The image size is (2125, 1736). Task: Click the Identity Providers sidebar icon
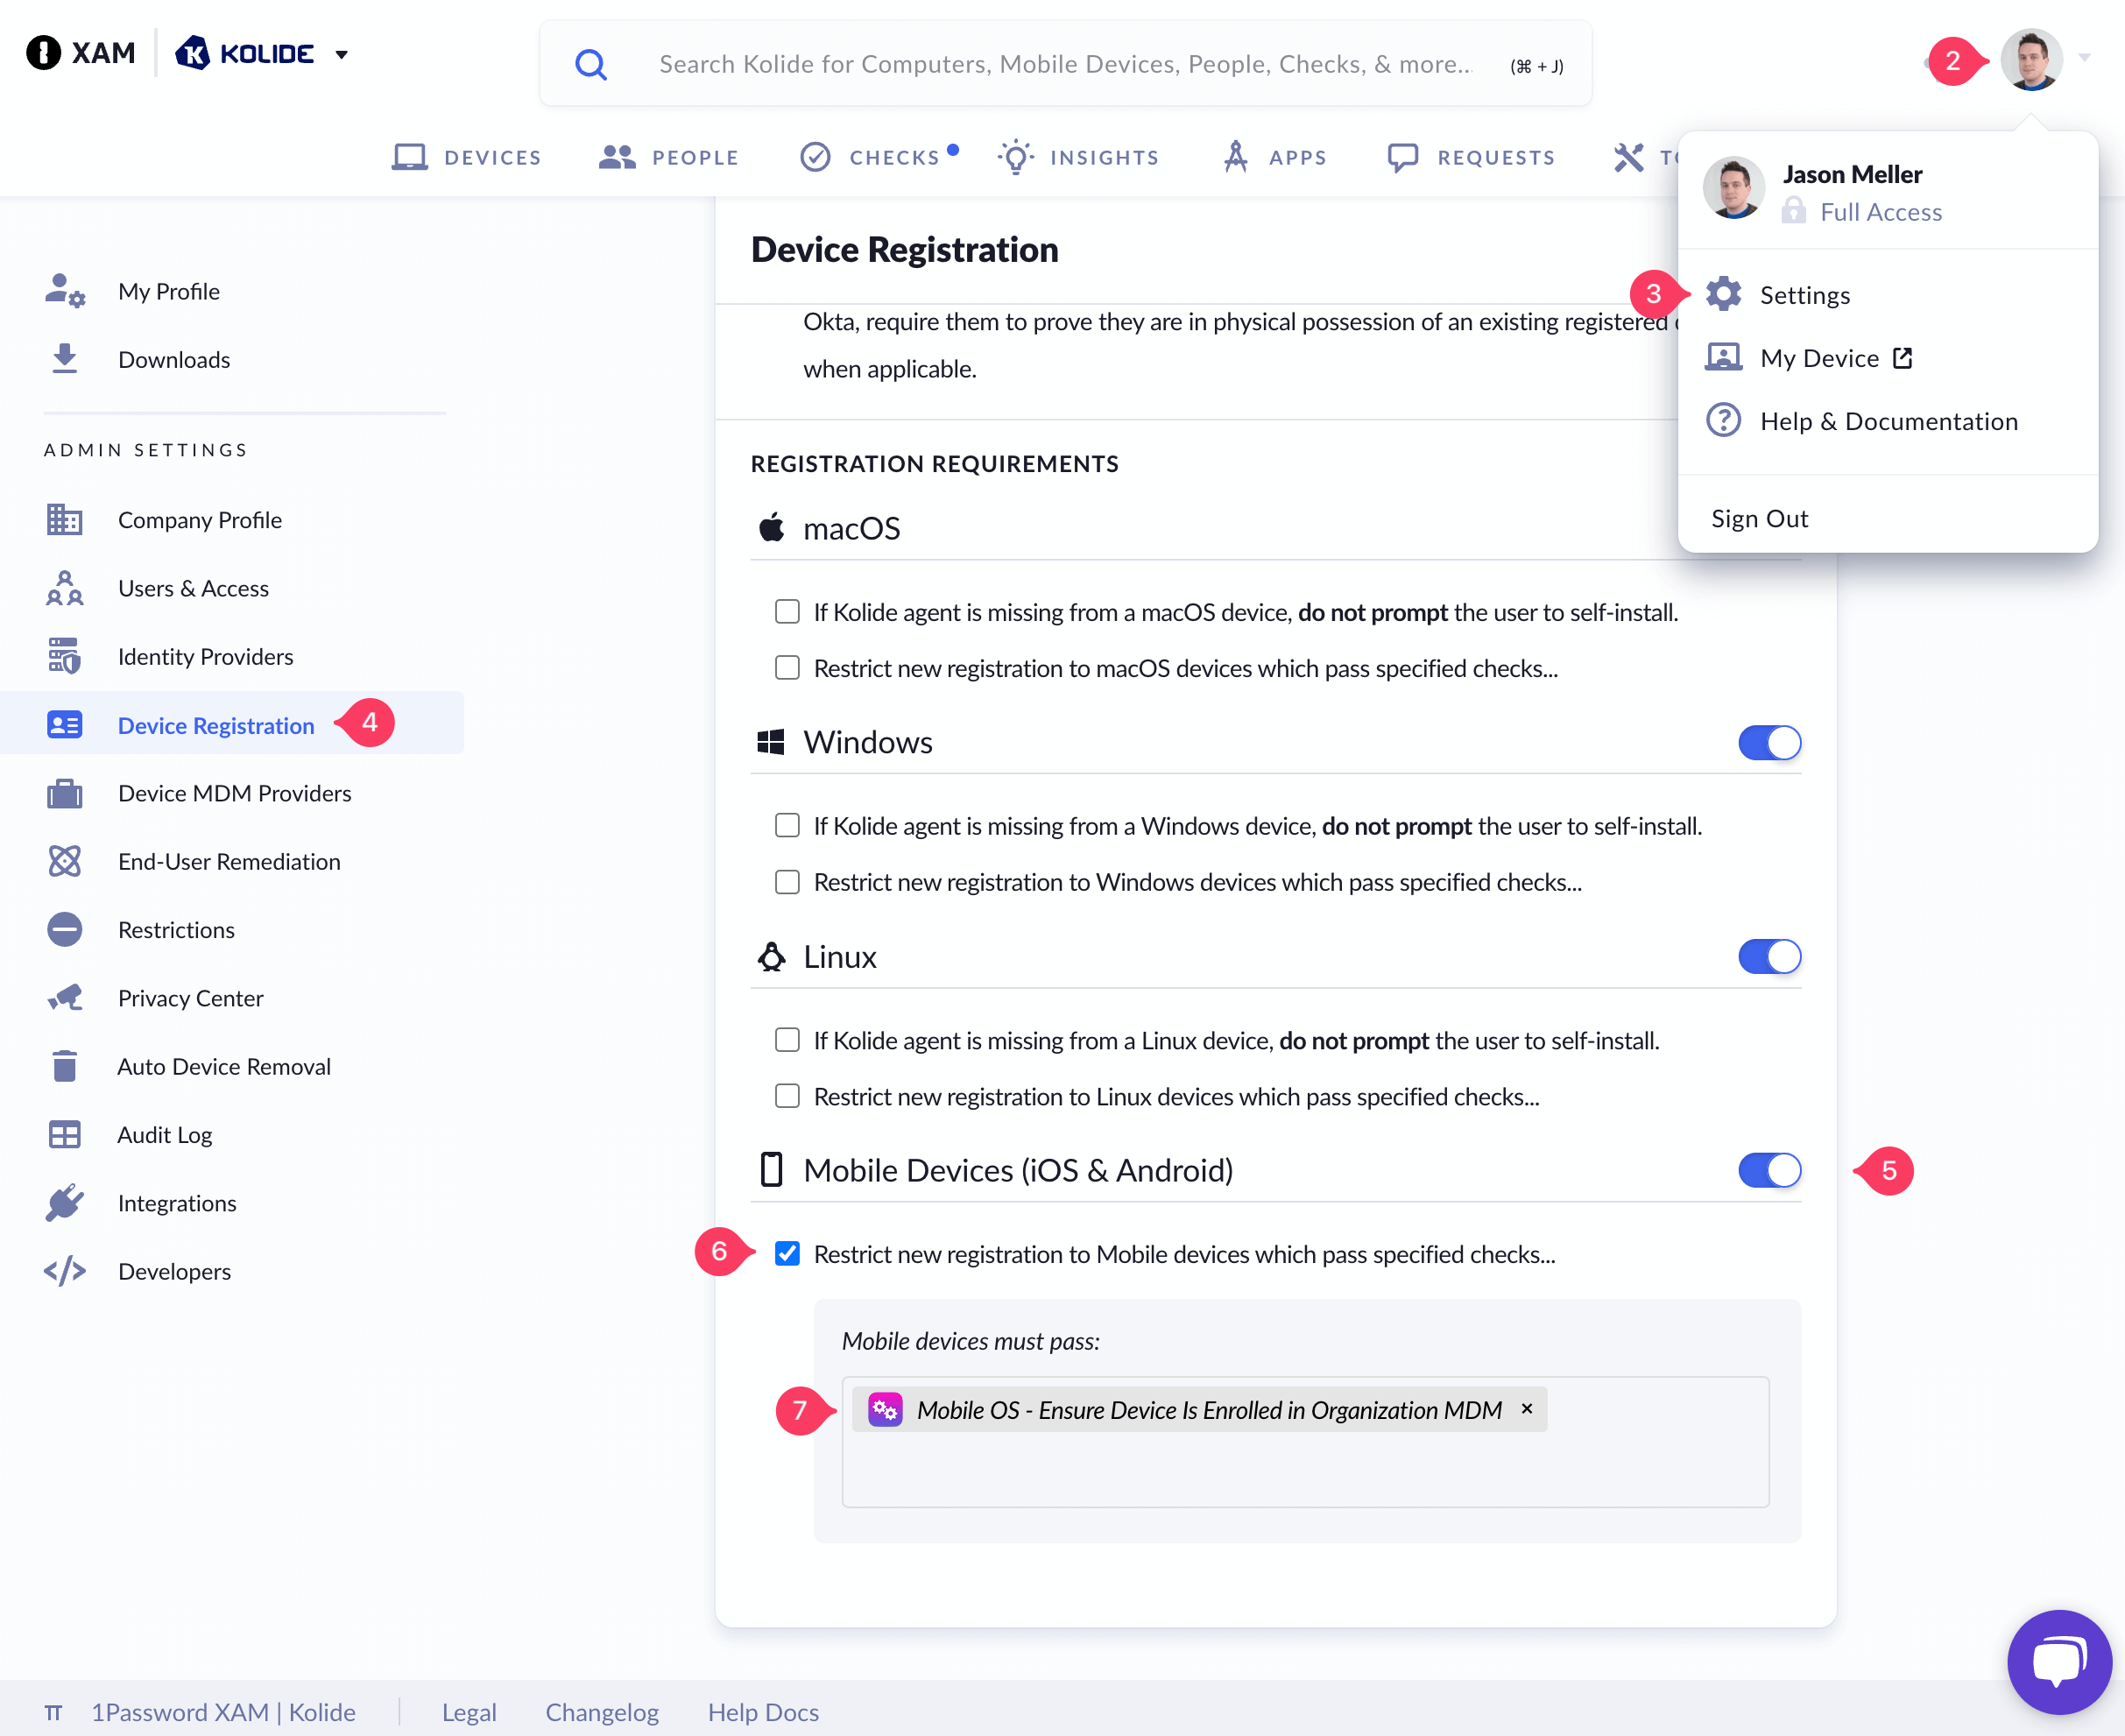64,654
